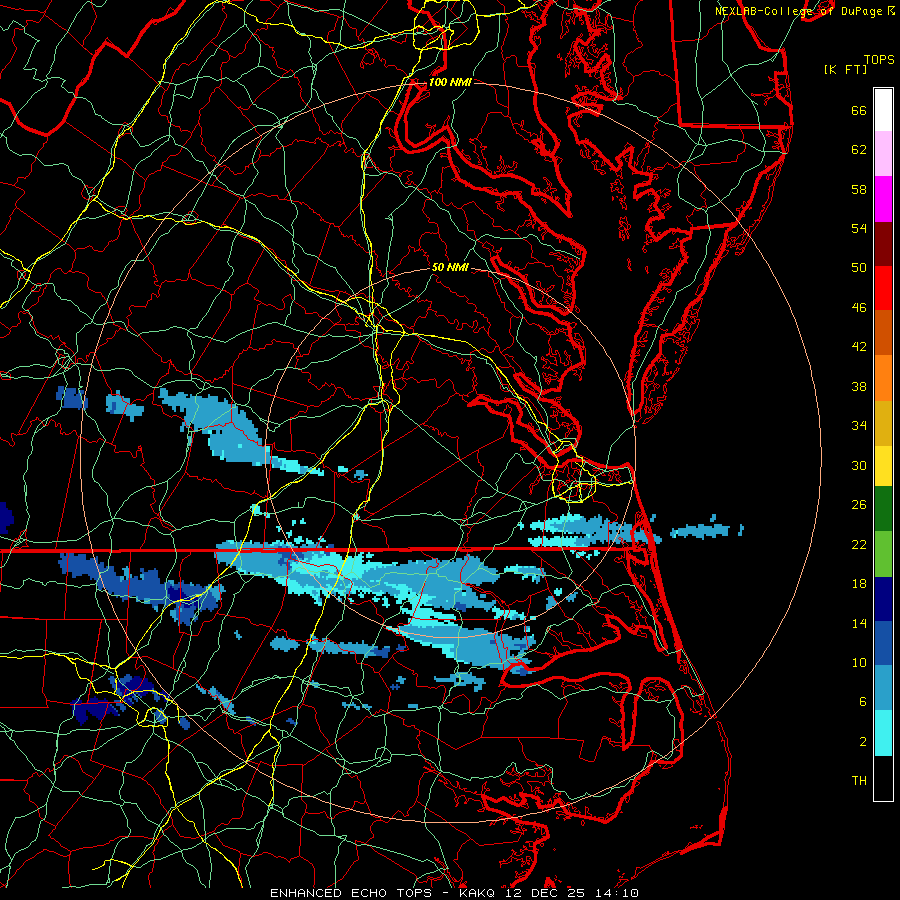This screenshot has height=900, width=900.
Task: Pick the bright orange legend swatch
Action: [883, 378]
